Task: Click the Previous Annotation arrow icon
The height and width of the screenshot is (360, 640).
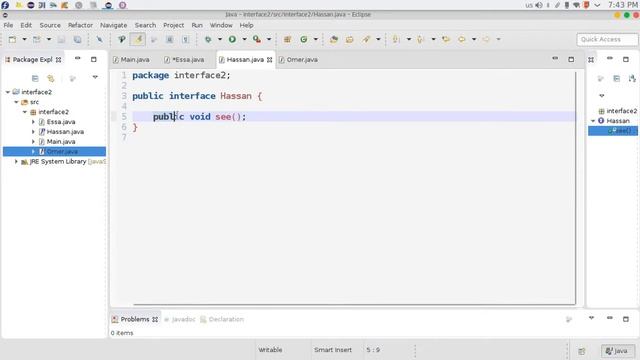Action: [x=420, y=39]
